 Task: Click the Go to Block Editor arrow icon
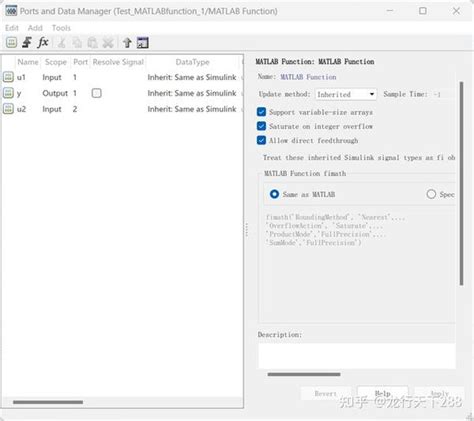(127, 43)
